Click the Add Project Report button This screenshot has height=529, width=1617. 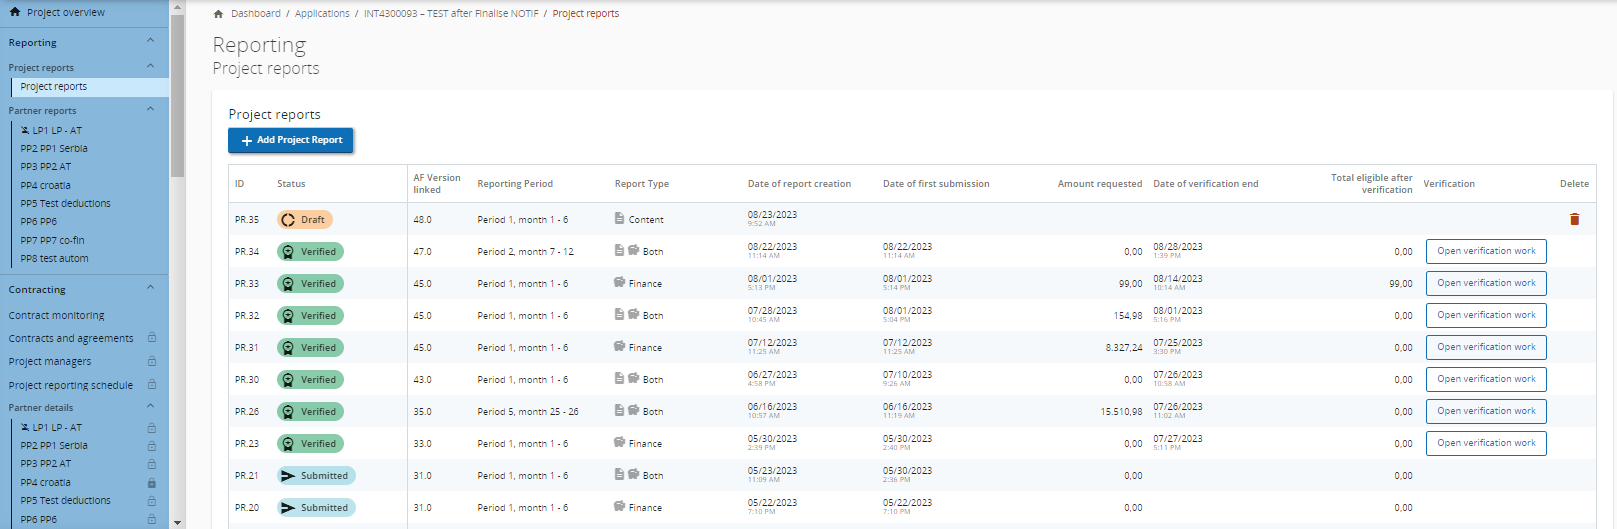(290, 140)
